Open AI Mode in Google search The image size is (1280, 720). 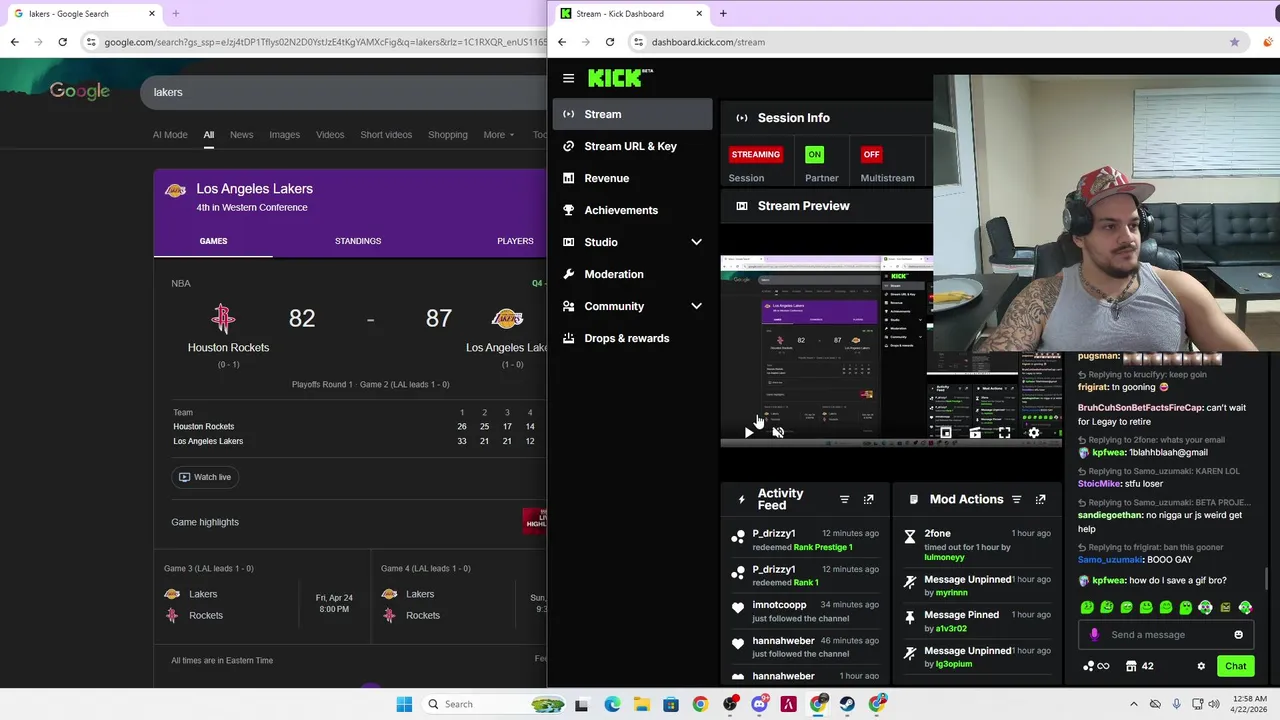point(170,135)
